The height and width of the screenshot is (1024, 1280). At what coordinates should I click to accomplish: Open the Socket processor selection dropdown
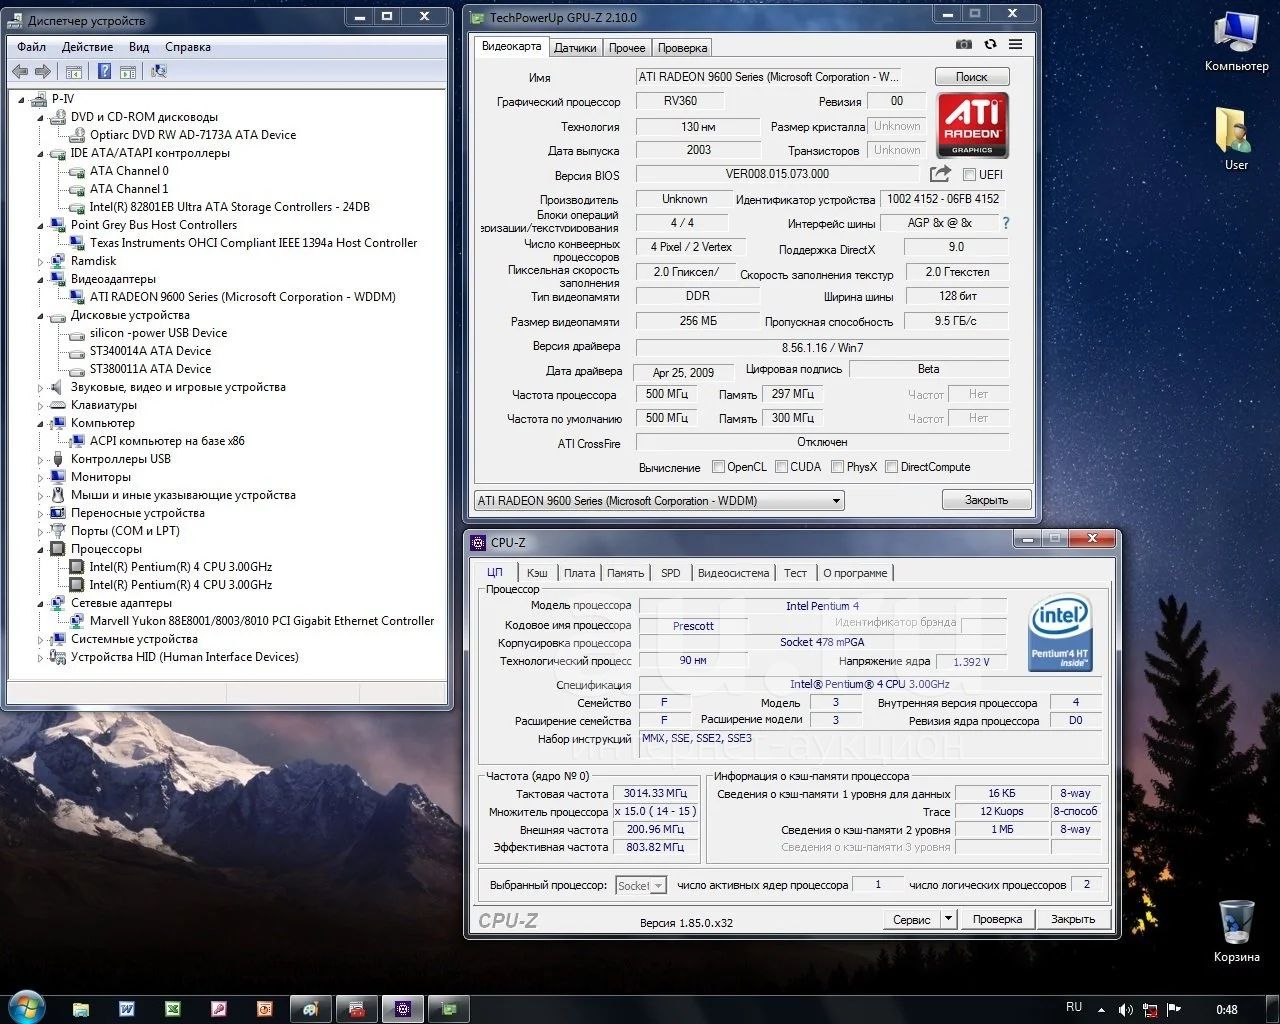coord(640,885)
